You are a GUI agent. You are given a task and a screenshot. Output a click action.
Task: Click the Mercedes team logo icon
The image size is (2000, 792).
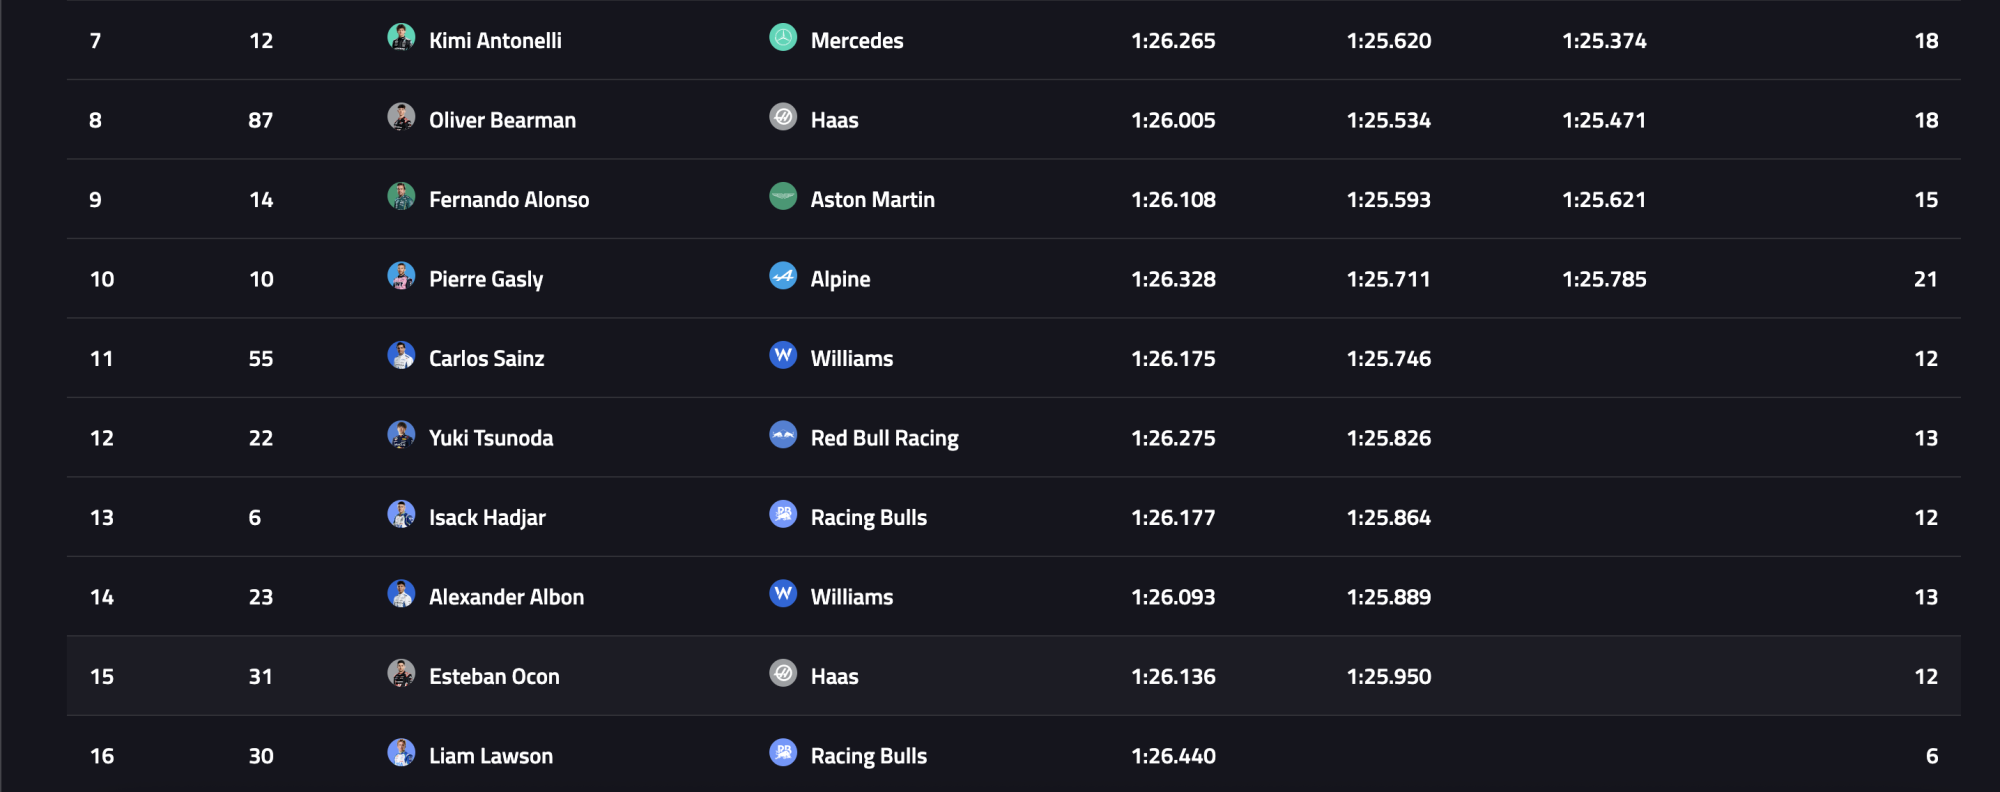783,38
